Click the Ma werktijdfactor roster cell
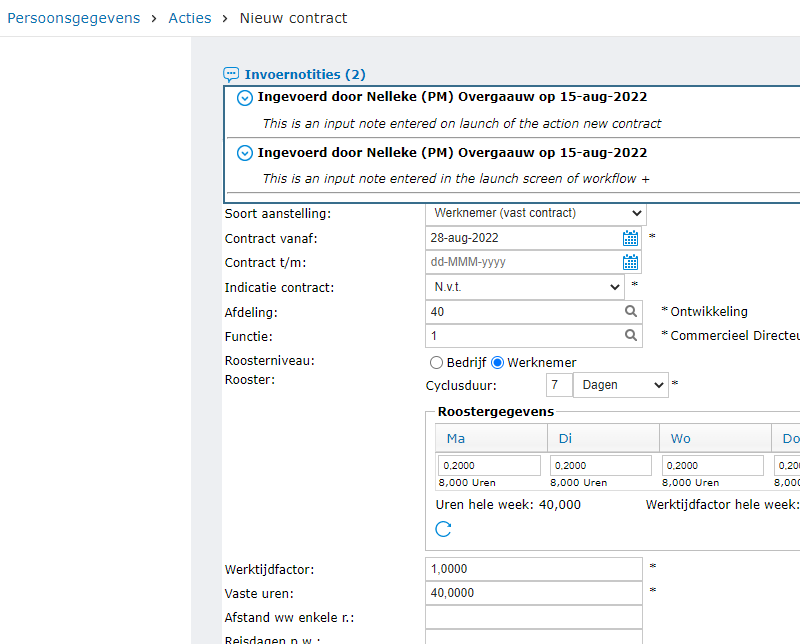Viewport: 800px width, 644px height. (x=488, y=464)
